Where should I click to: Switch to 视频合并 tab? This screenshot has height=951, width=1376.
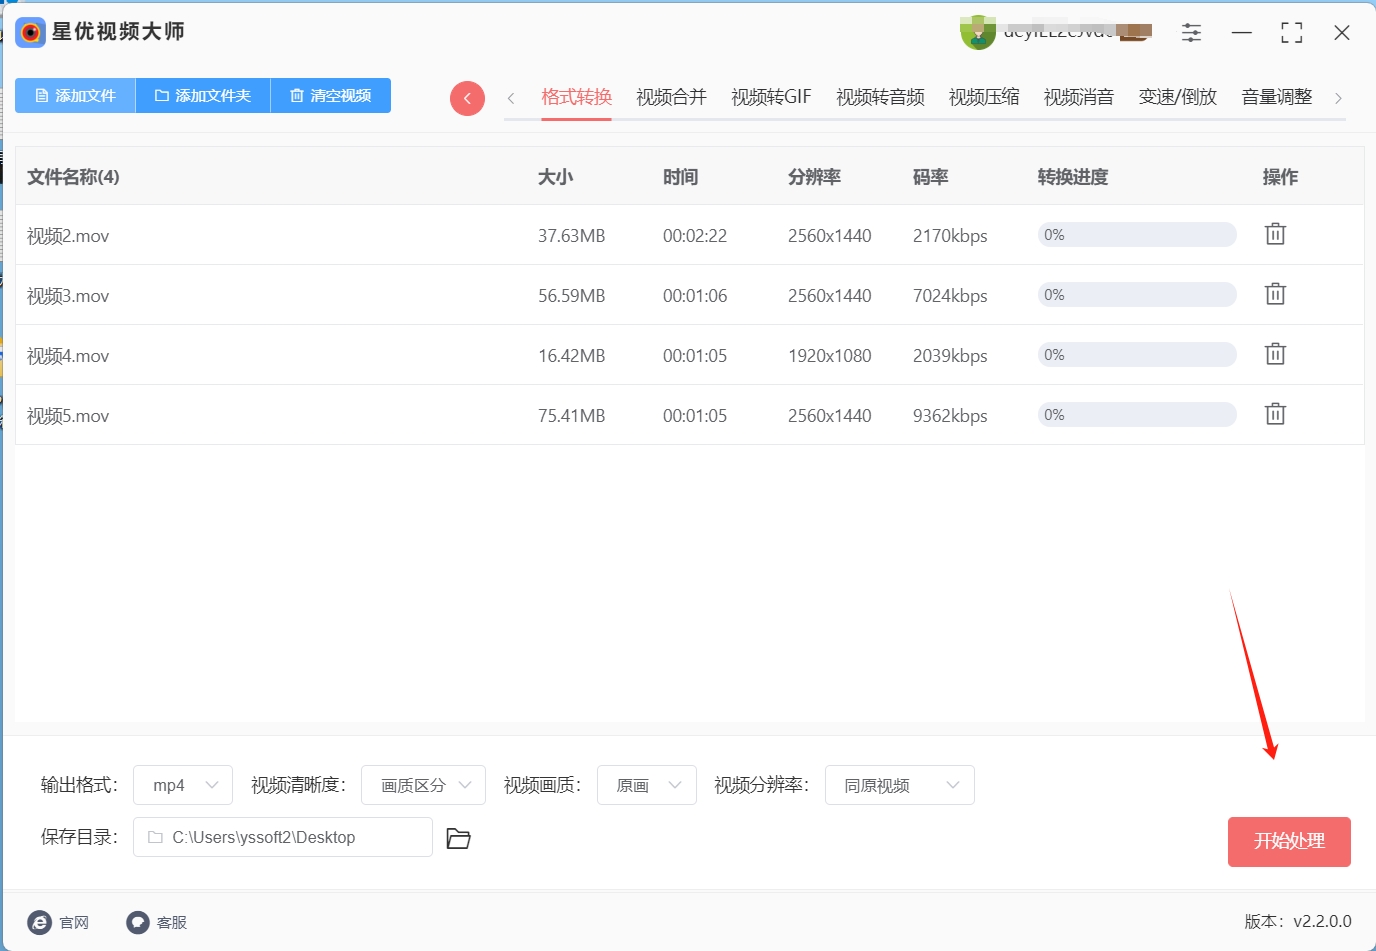coord(671,97)
